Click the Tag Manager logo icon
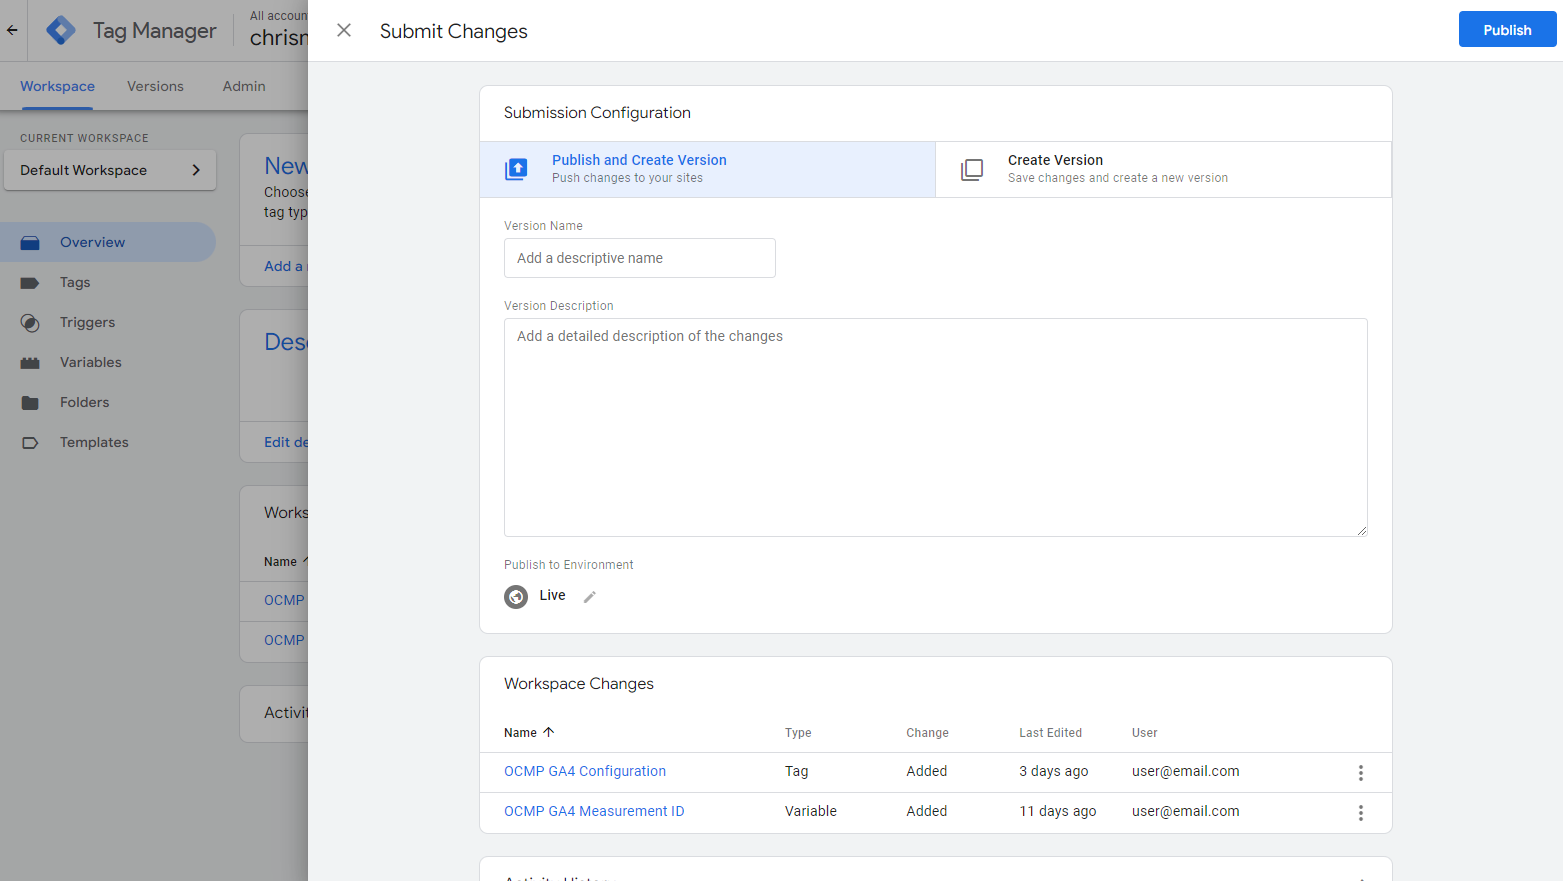This screenshot has width=1563, height=881. [61, 30]
